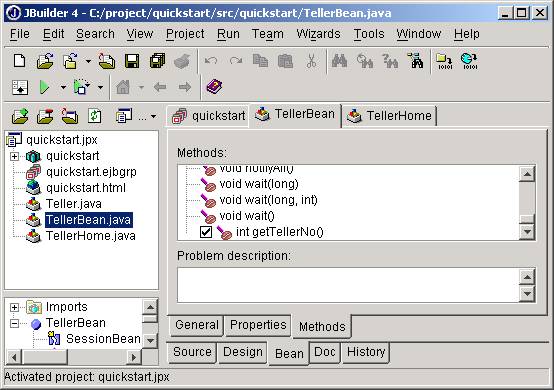Click Add to Project pane icon
This screenshot has height=390, width=554.
coord(20,116)
